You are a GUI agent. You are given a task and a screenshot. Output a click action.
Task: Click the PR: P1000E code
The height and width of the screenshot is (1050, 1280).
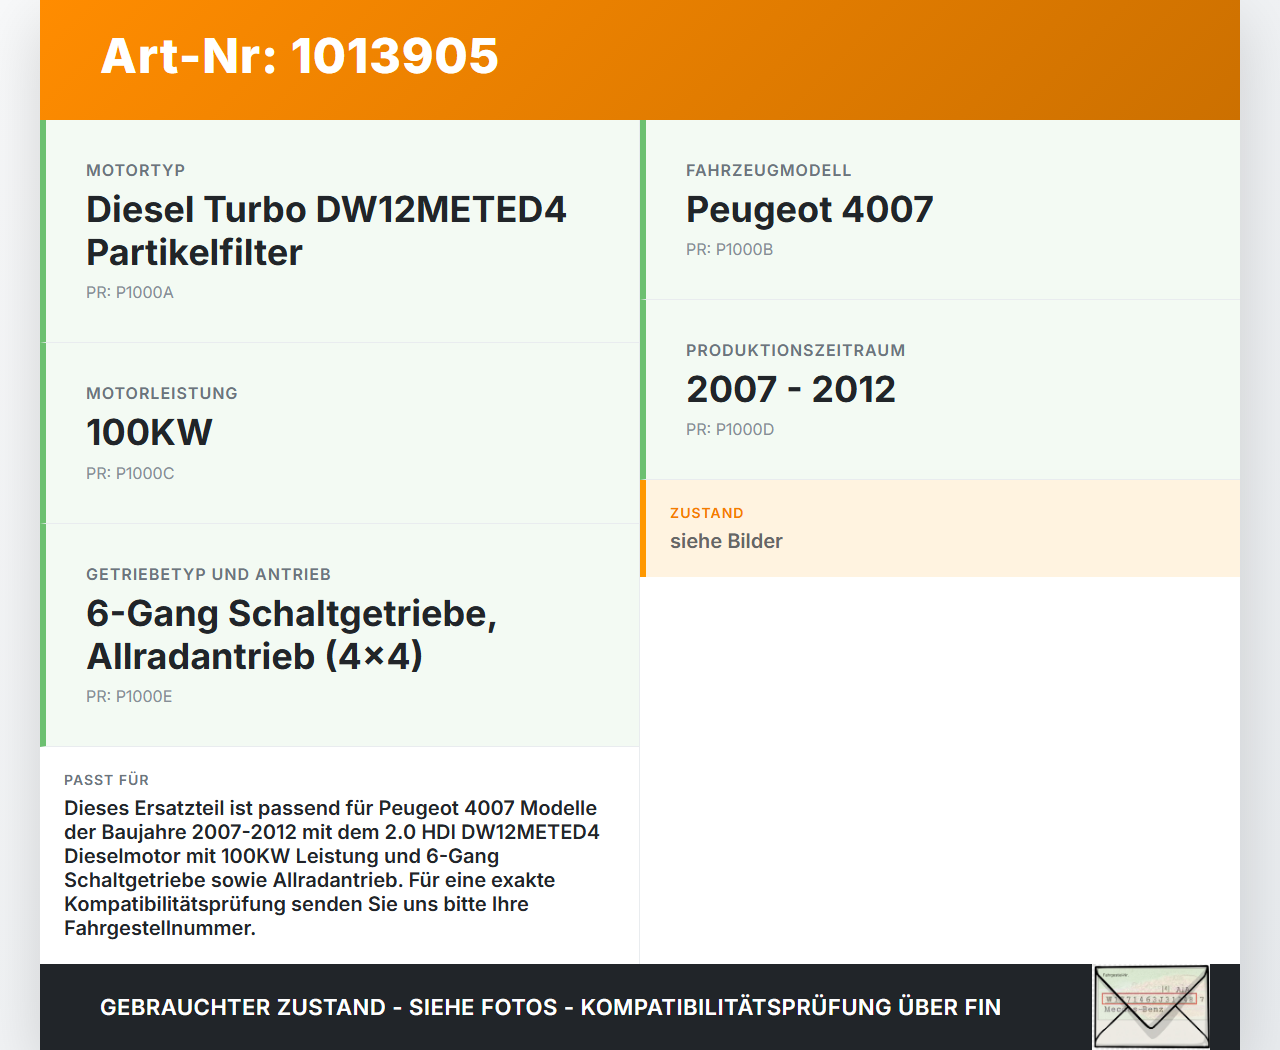pos(128,696)
